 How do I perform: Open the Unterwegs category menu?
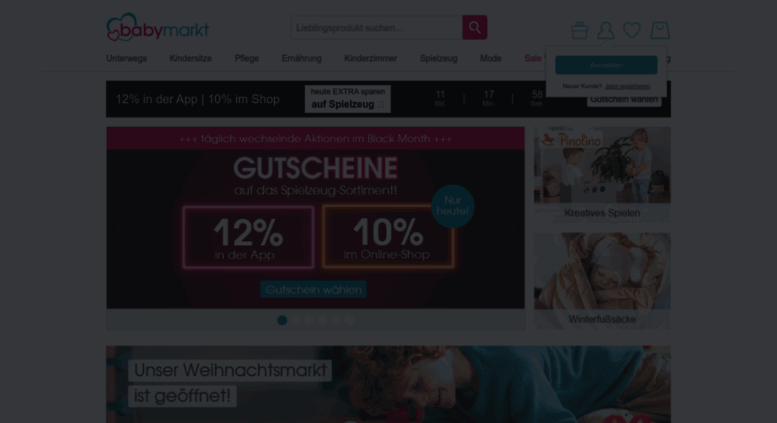126,58
